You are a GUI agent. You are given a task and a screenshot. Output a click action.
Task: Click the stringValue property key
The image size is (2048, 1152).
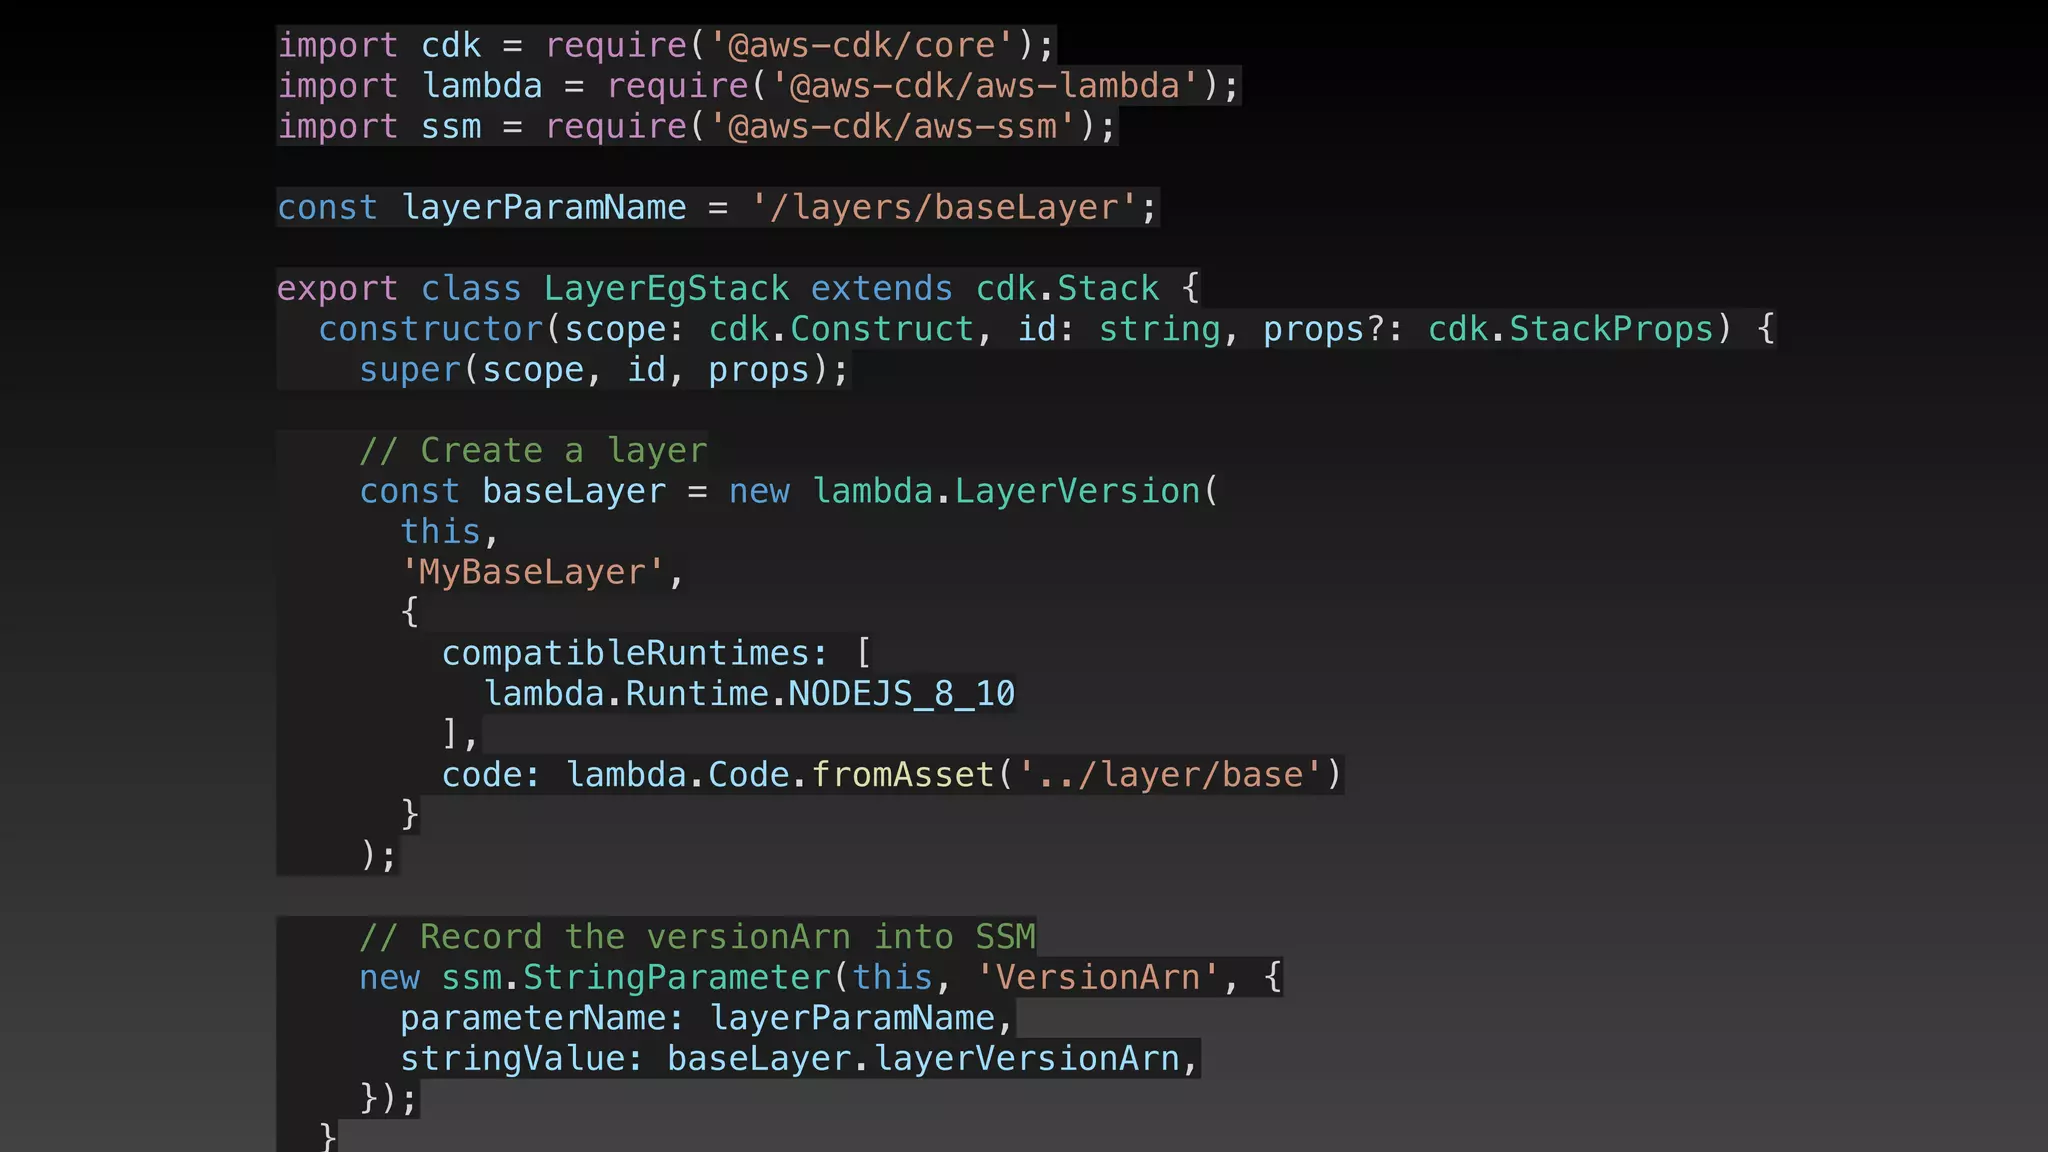(522, 1059)
